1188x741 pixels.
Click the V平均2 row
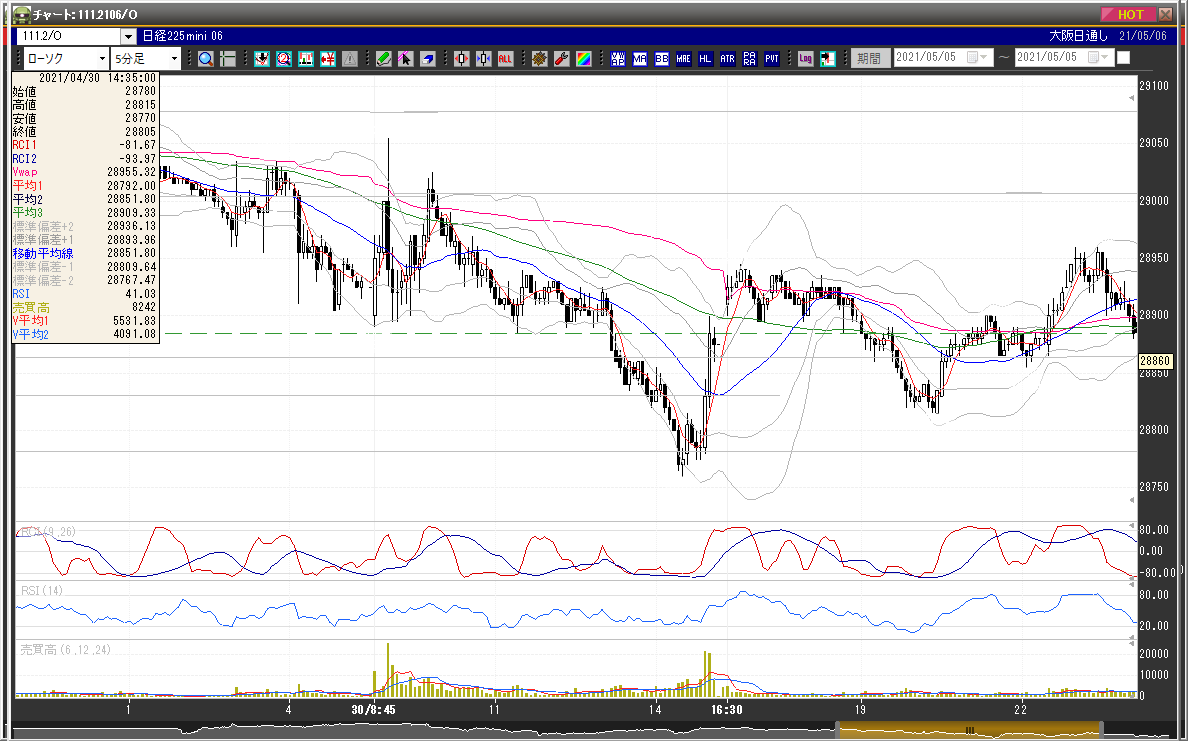(85, 334)
